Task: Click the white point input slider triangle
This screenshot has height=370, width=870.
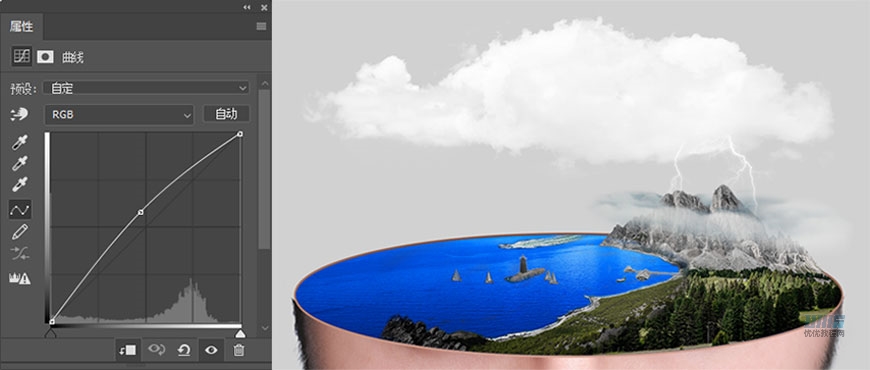Action: point(240,333)
